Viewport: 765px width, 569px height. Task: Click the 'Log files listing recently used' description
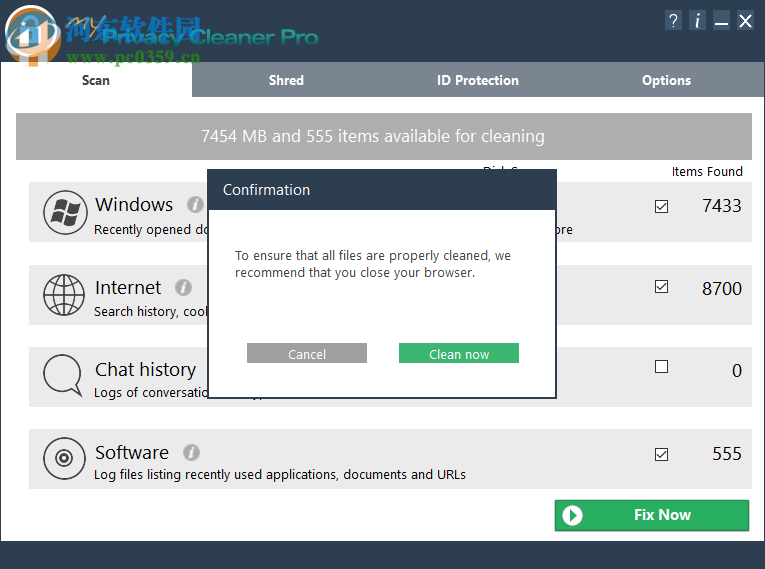click(x=280, y=474)
